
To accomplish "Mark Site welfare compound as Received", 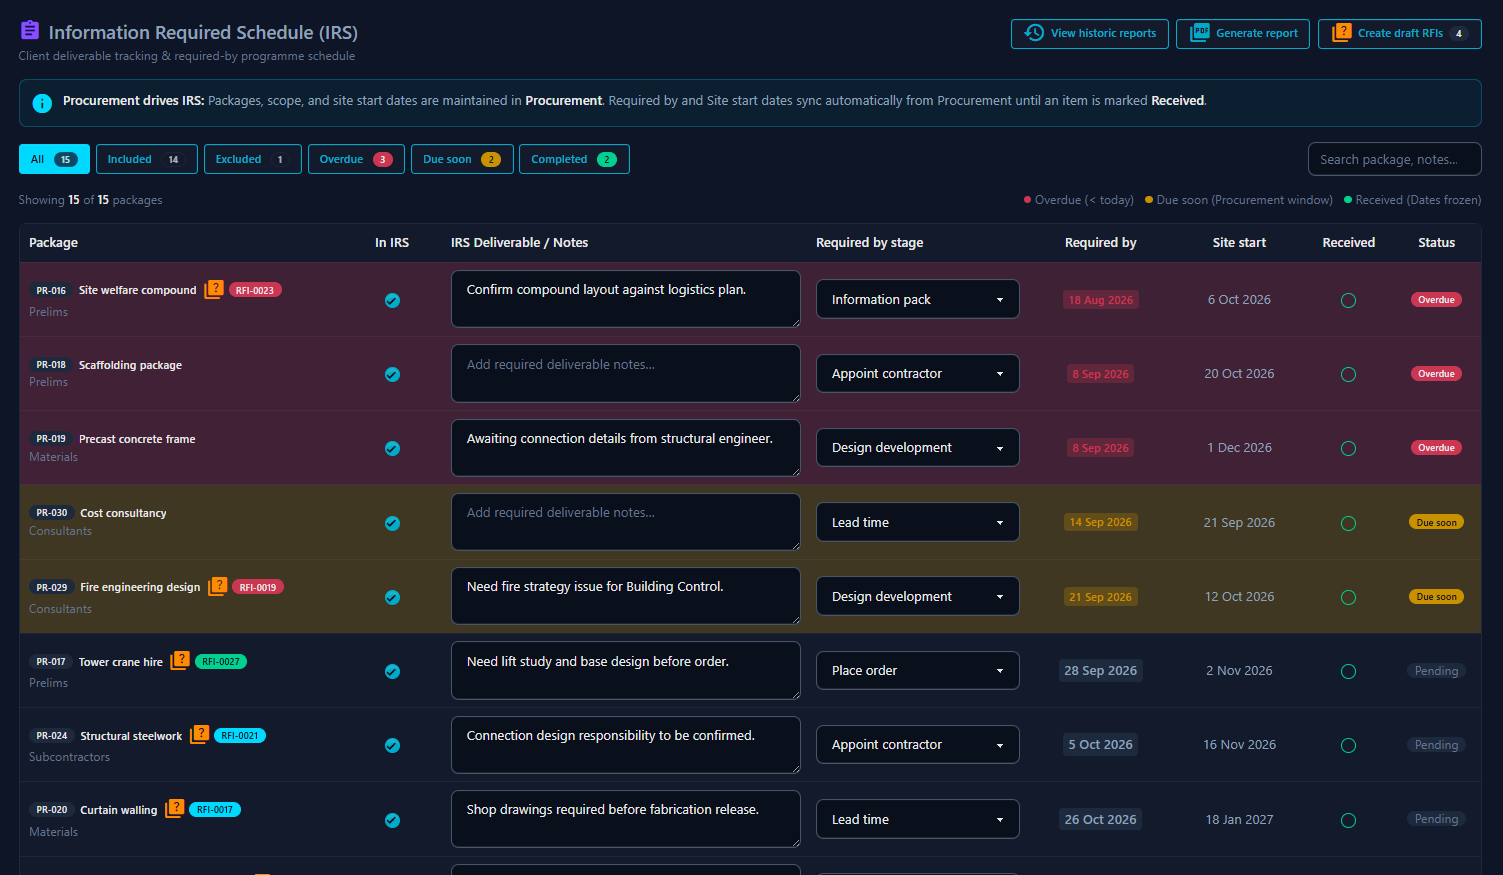I will tap(1348, 300).
